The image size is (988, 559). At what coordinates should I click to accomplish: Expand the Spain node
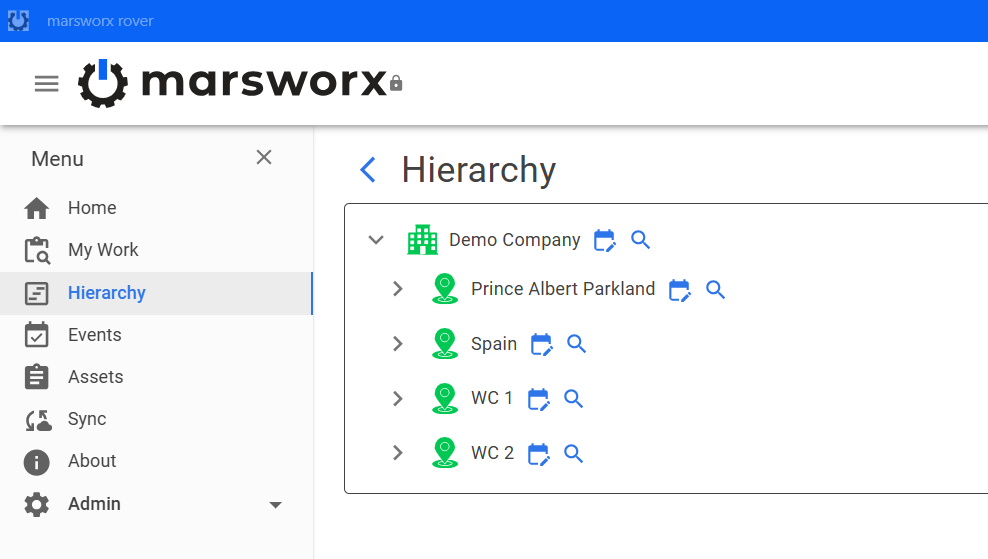[398, 343]
